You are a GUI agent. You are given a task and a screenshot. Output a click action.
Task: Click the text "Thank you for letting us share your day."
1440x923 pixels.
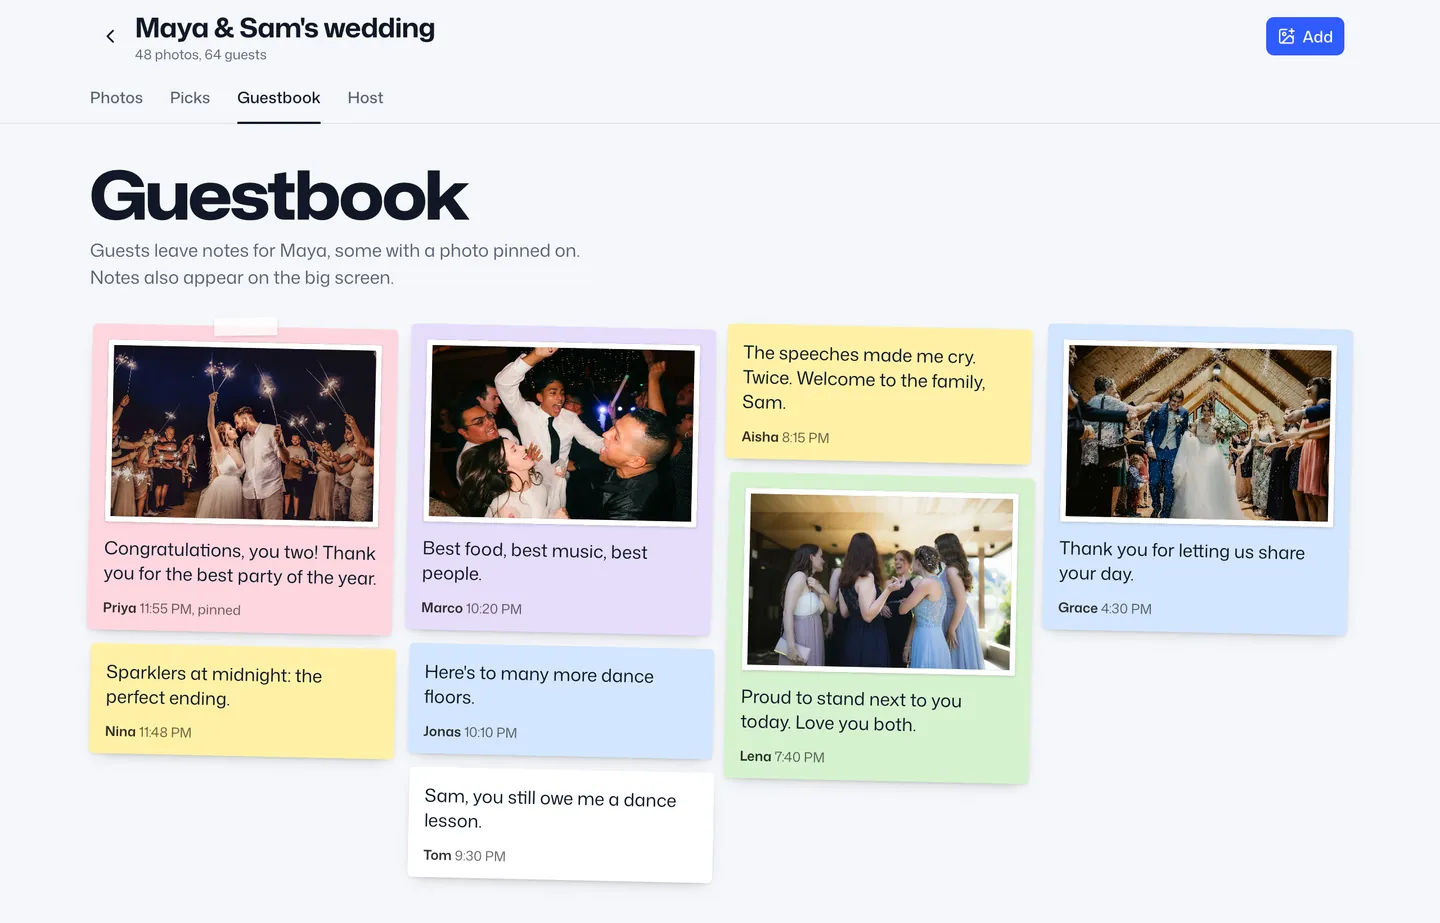[x=1182, y=561]
